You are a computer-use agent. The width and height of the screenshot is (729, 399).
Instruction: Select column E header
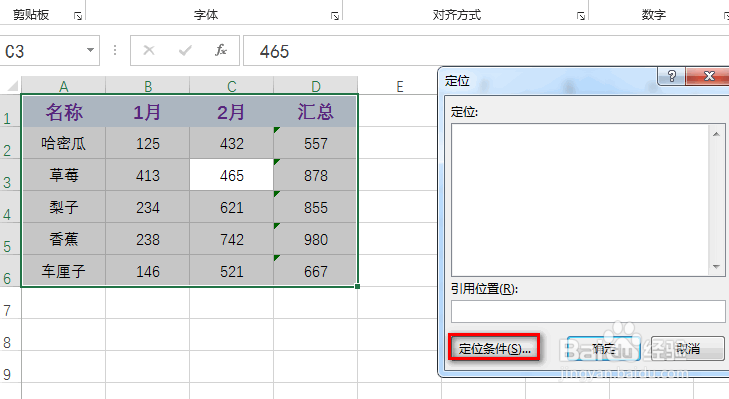coord(399,86)
